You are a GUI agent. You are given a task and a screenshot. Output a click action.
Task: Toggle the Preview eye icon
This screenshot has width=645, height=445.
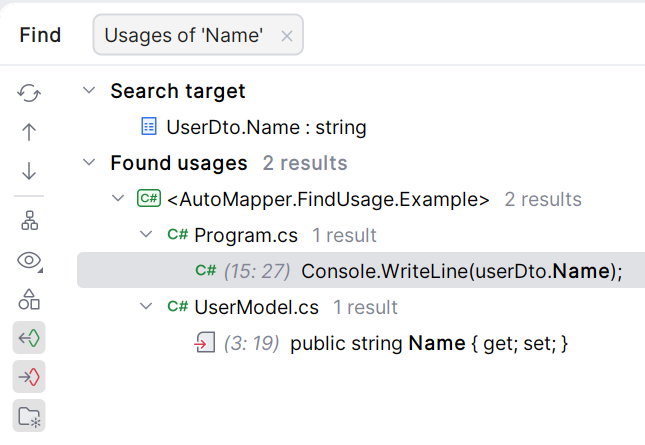30,261
